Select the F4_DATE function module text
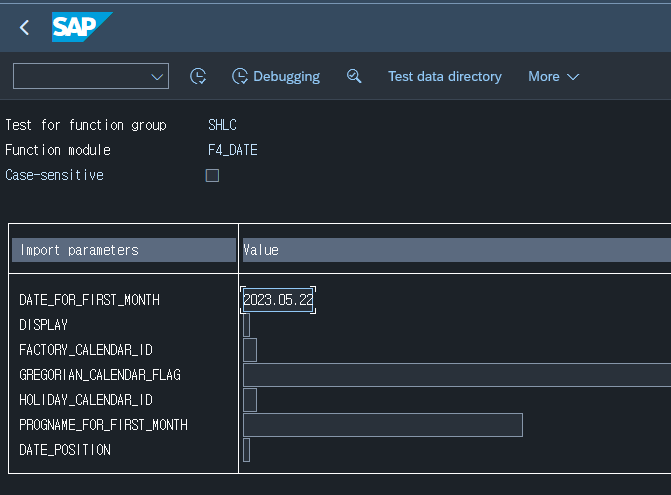Image resolution: width=671 pixels, height=495 pixels. tap(233, 150)
